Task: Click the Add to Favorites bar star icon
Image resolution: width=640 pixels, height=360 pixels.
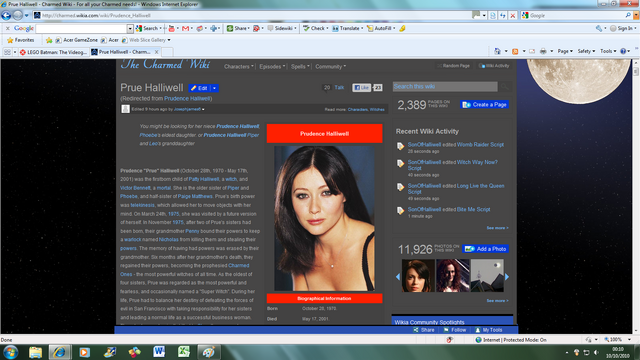Action: [49, 40]
